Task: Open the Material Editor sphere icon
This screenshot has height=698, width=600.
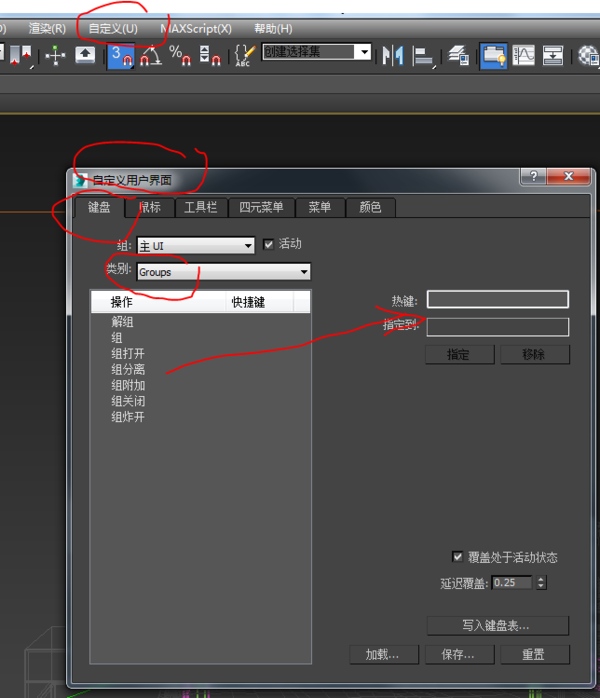Action: click(x=588, y=56)
